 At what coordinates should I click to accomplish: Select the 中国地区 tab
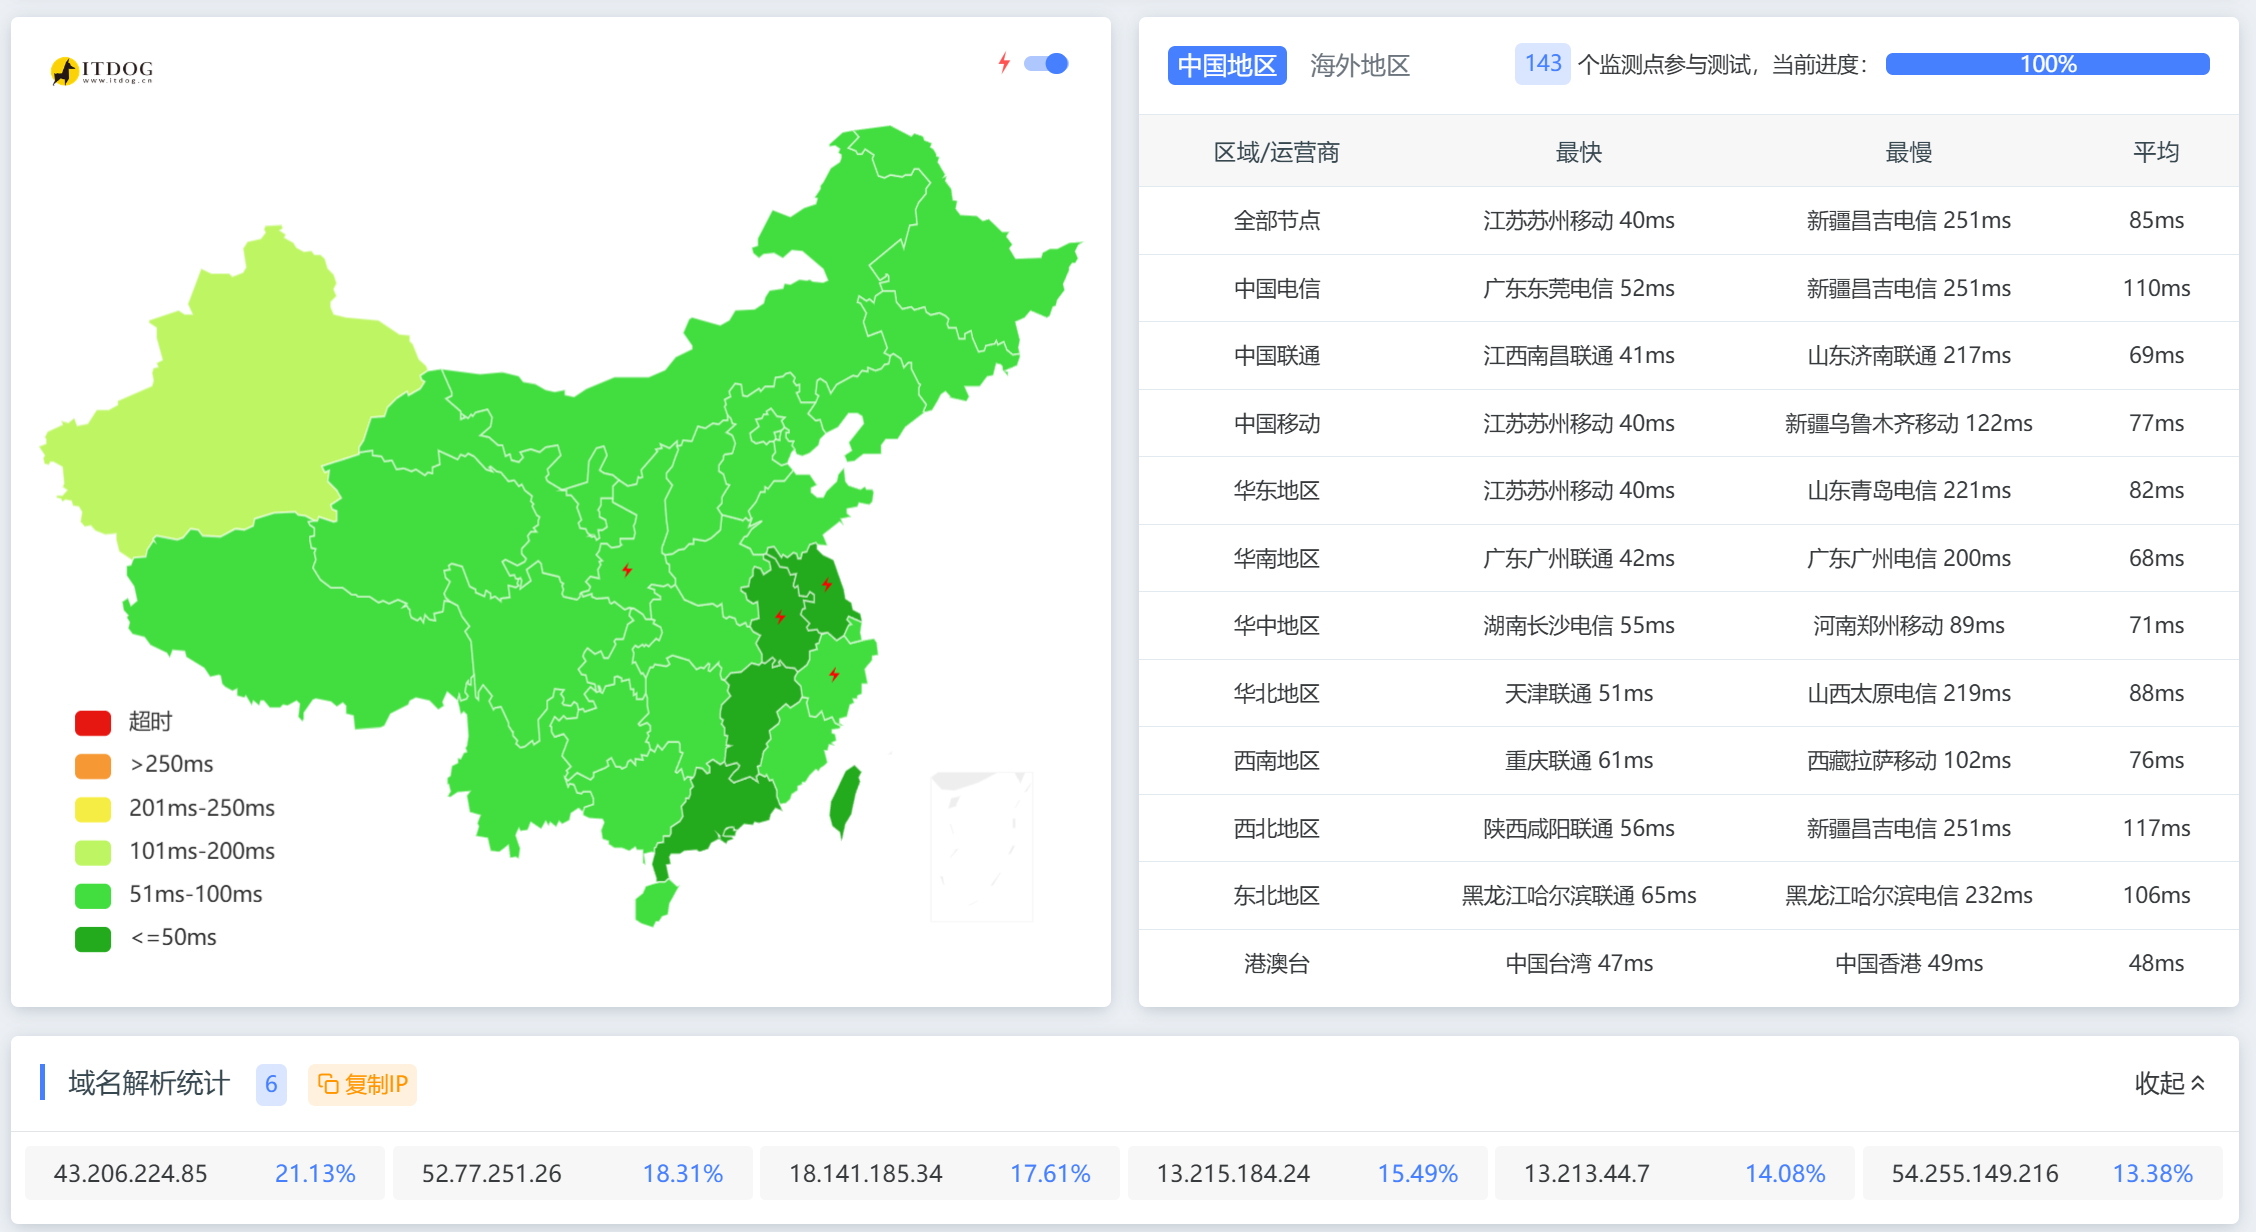click(x=1227, y=66)
